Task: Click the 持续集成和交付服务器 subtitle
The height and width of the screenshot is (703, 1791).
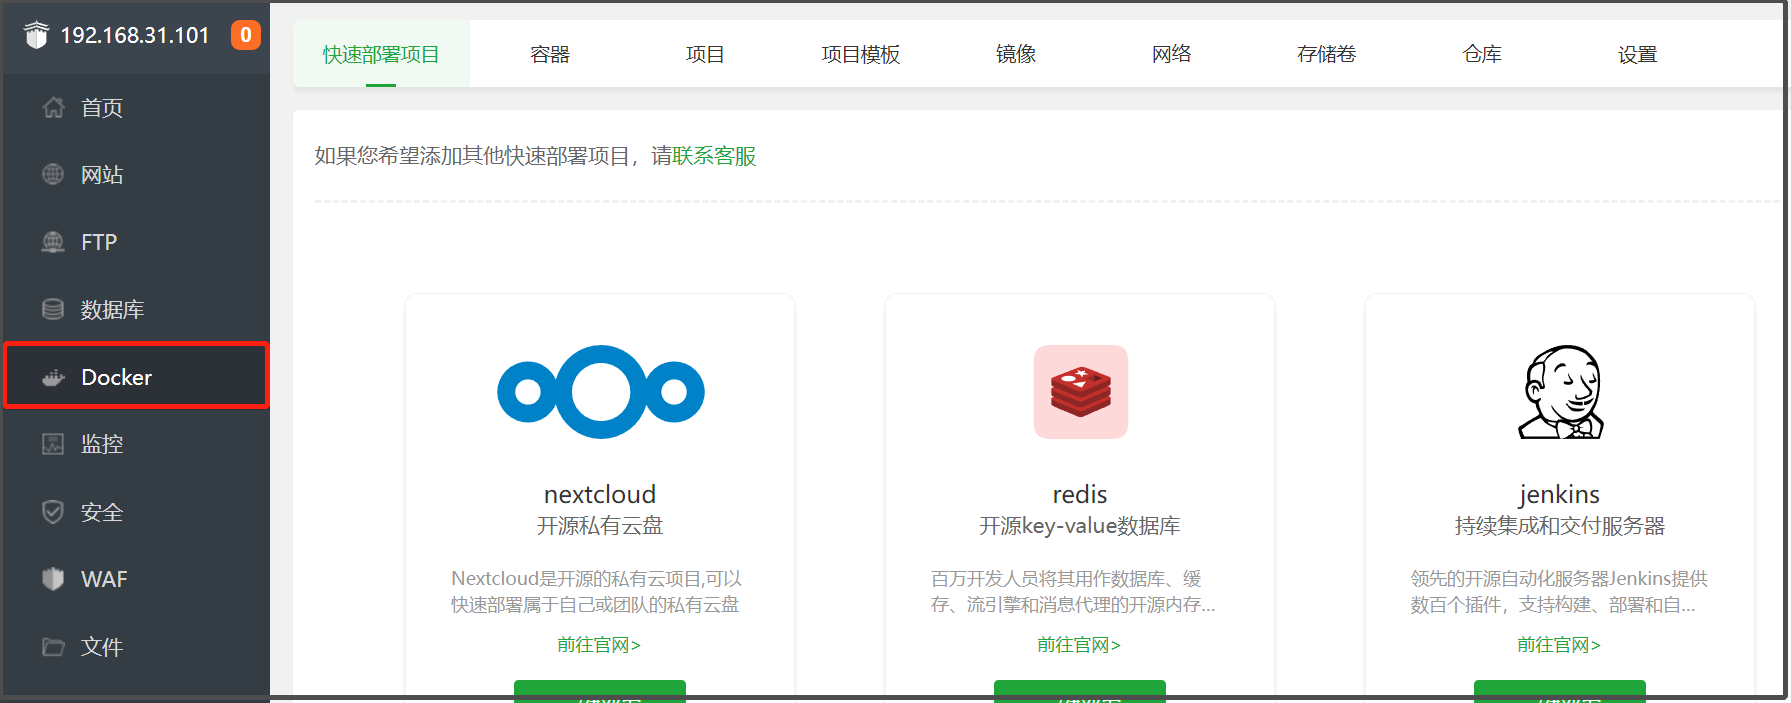Action: click(x=1560, y=526)
